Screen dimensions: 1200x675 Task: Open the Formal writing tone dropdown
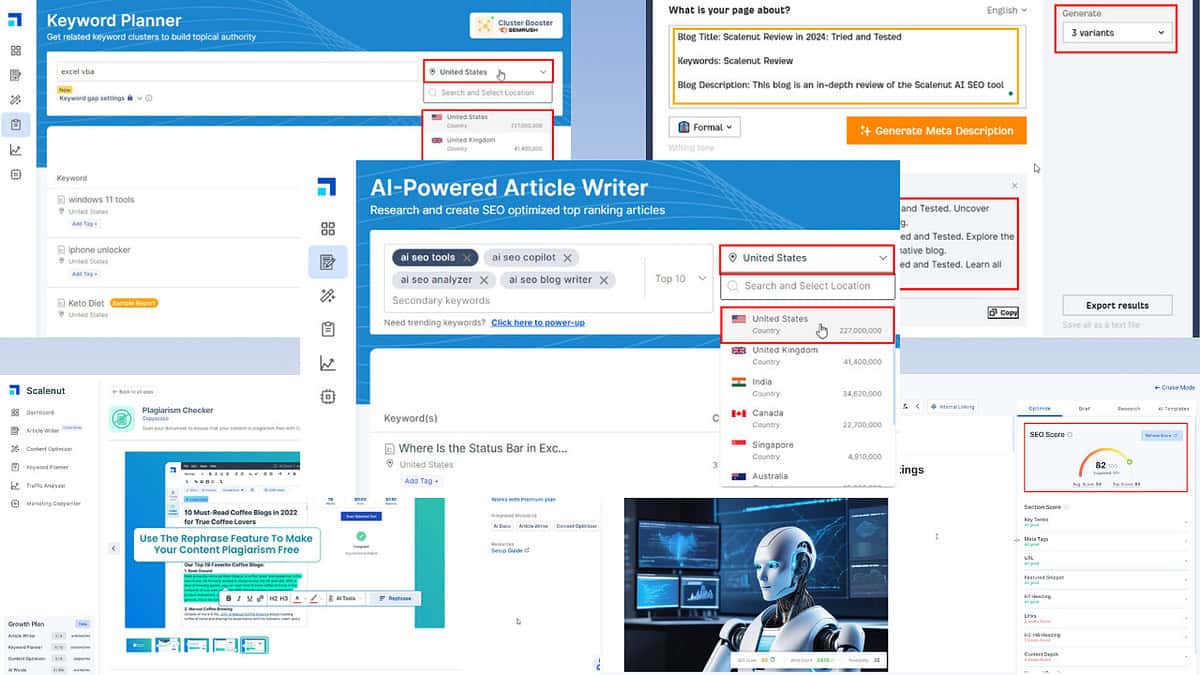706,126
